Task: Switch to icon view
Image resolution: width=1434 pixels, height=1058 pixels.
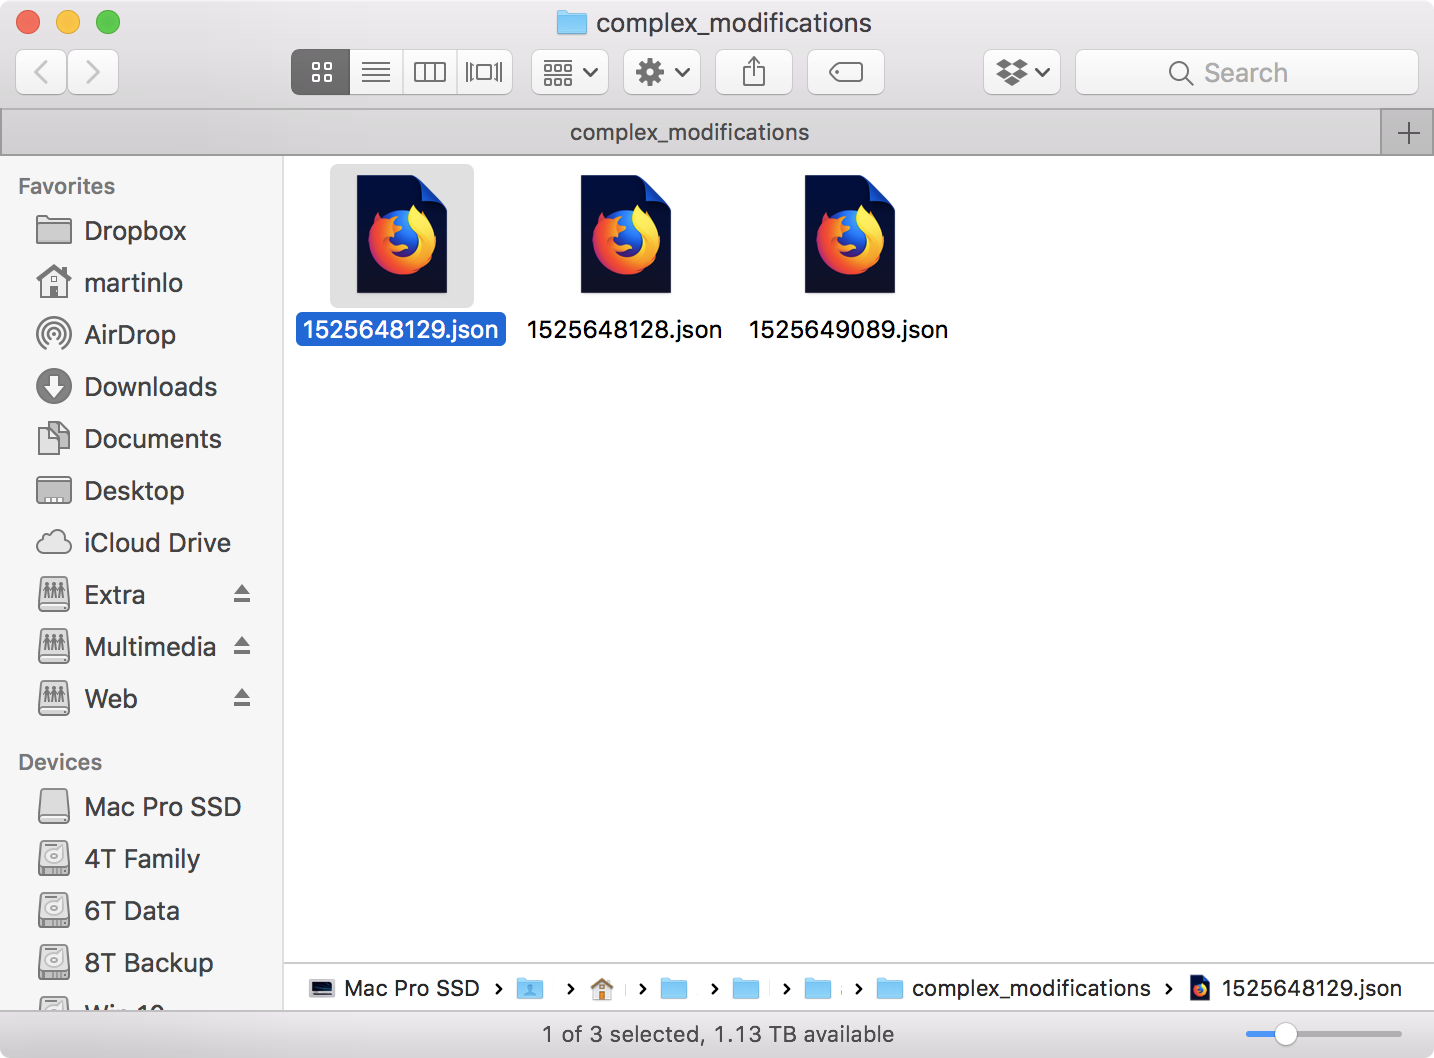Action: [x=321, y=72]
